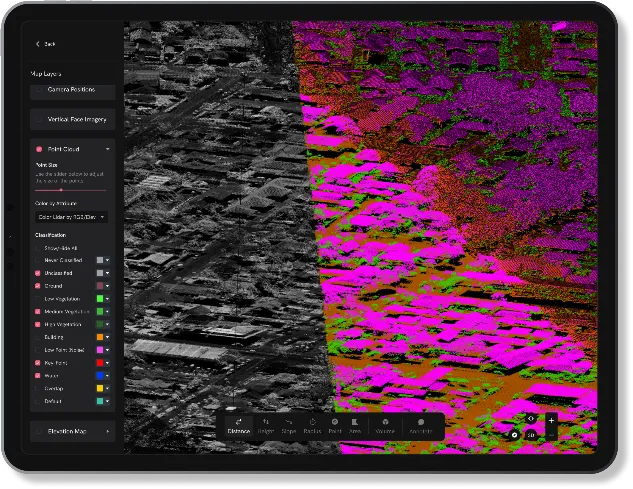Screen dimensions: 633x489
Task: Select the Area measurement tool
Action: 355,425
